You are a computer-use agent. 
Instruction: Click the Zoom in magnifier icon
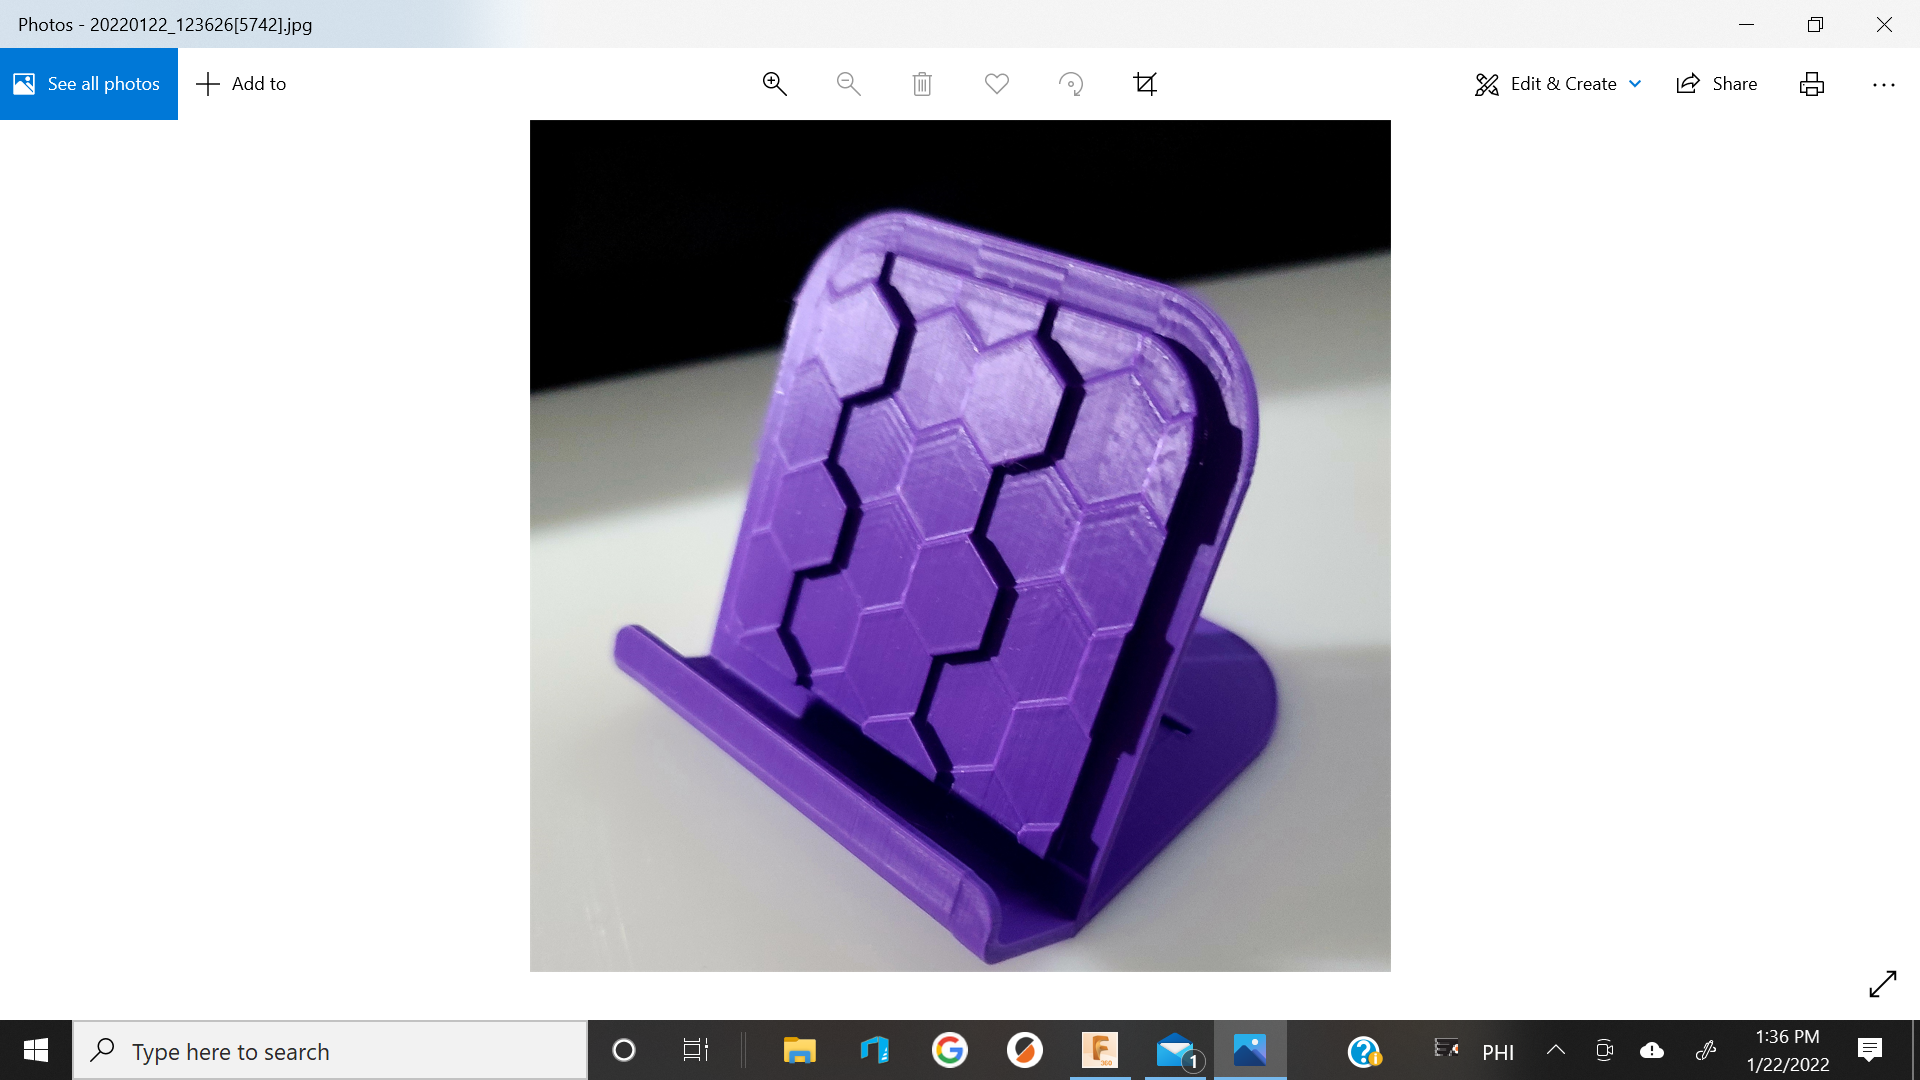pos(774,84)
